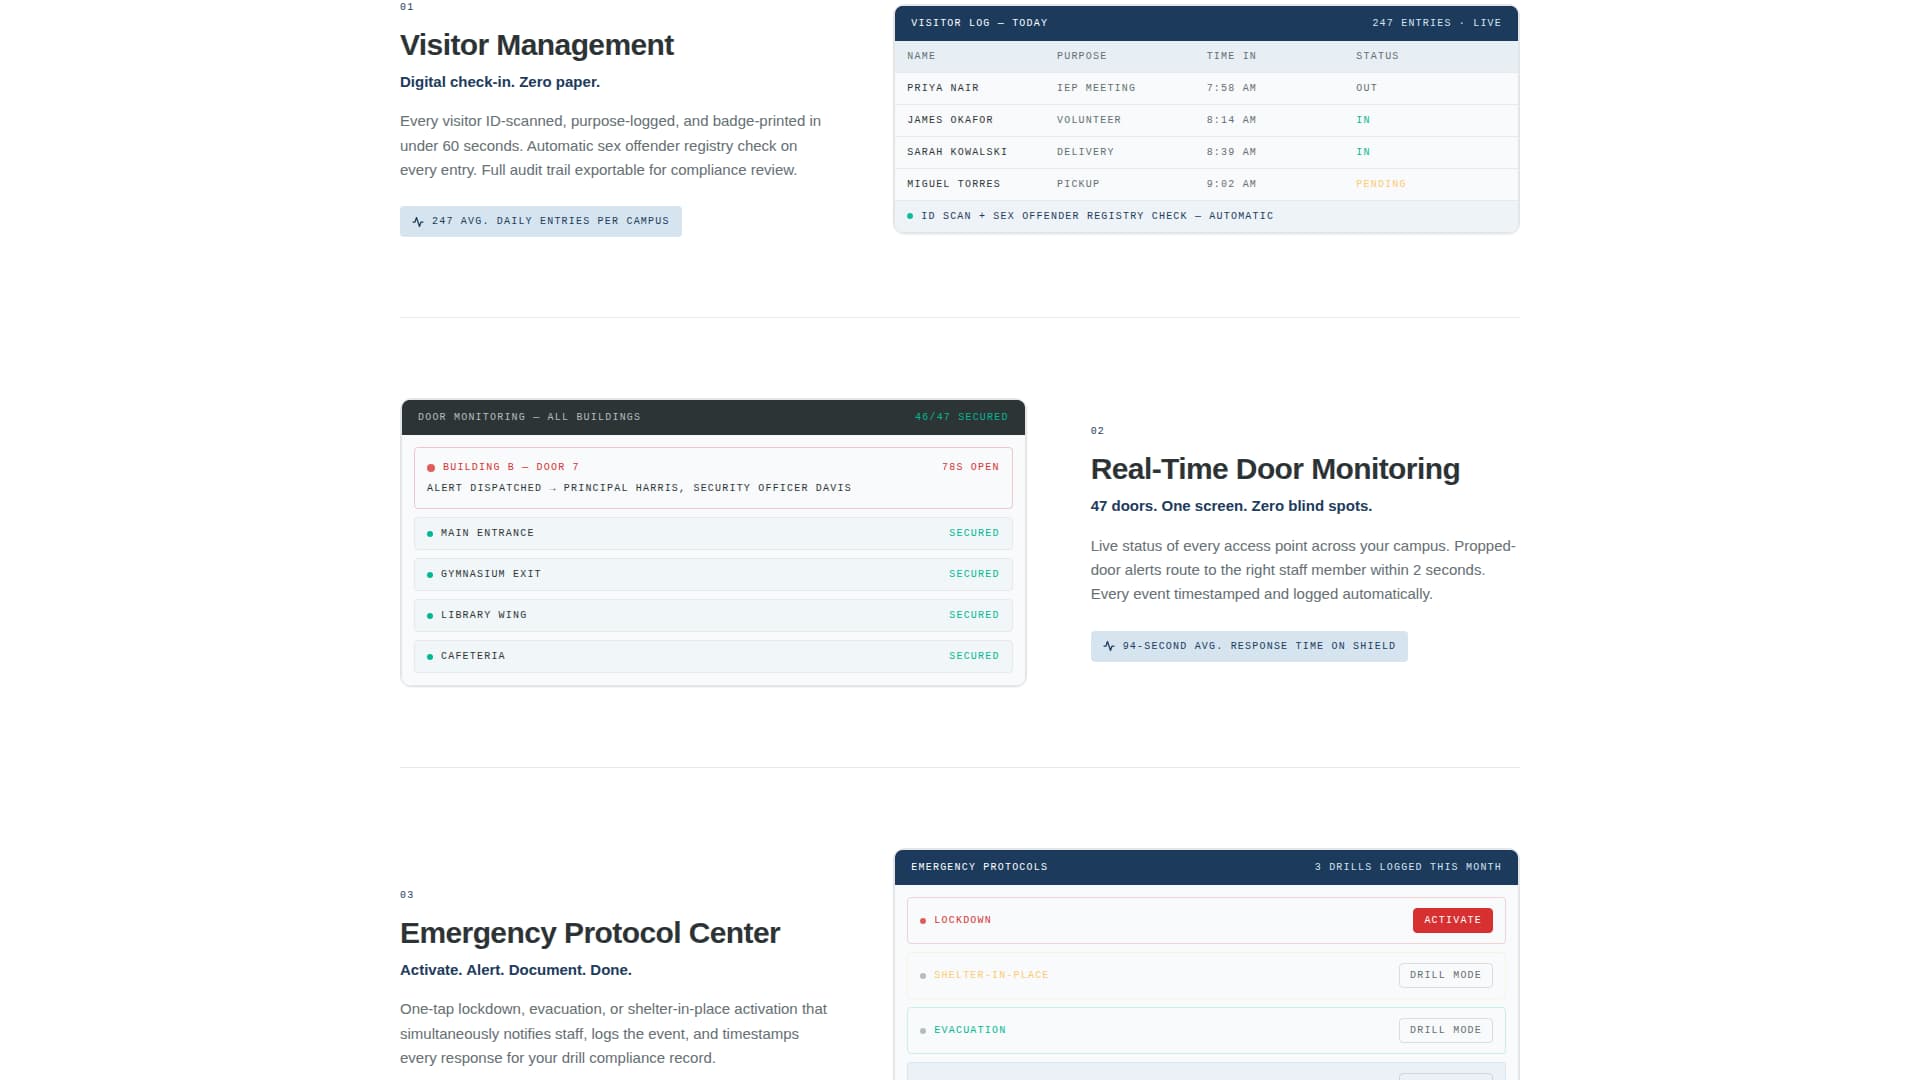Click Drill Mode for Shelter-in-Place
This screenshot has height=1080, width=1920.
coord(1445,975)
